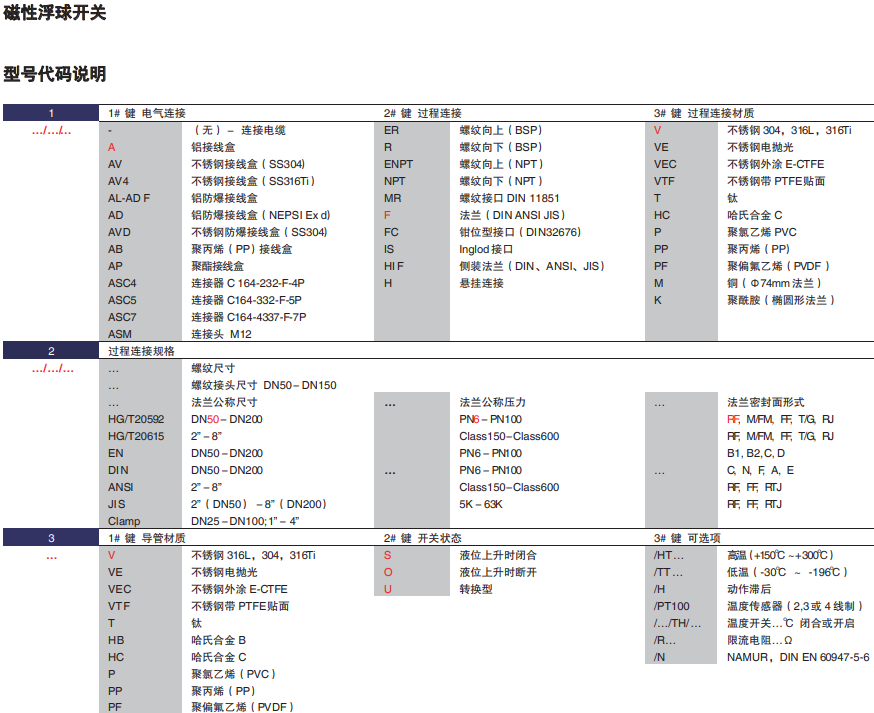
Task: Select the description 铝接线盒
Action: pyautogui.click(x=213, y=147)
